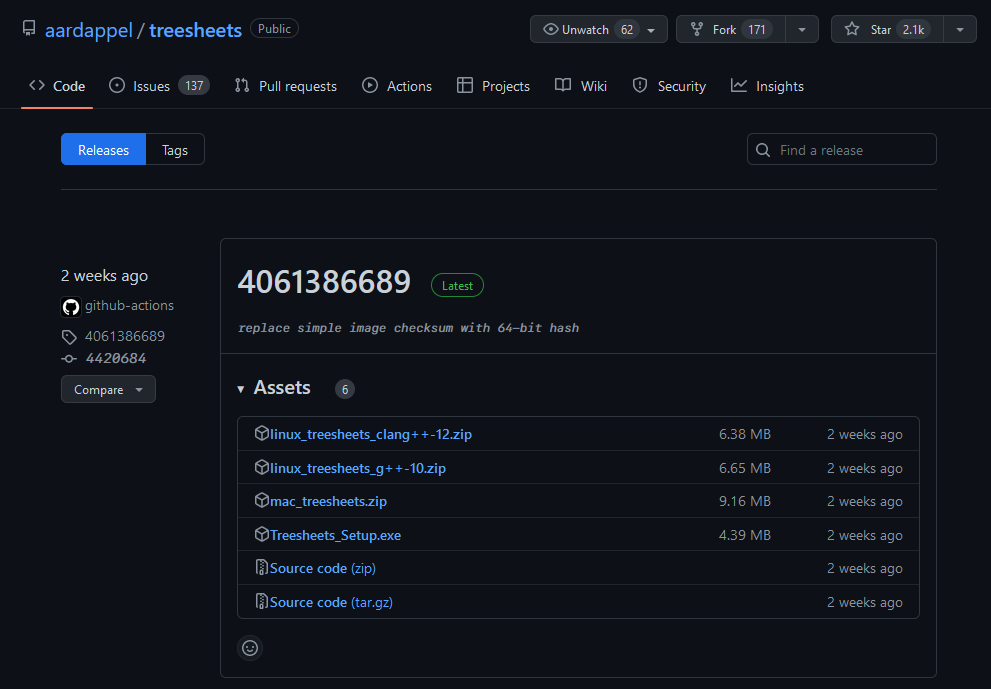Open the Projects tab
991x689 pixels.
493,86
